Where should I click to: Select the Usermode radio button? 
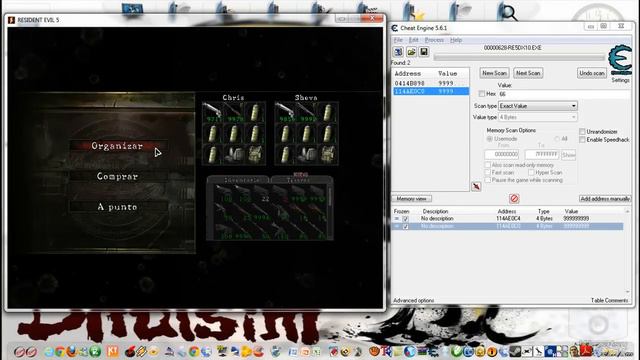pos(489,139)
